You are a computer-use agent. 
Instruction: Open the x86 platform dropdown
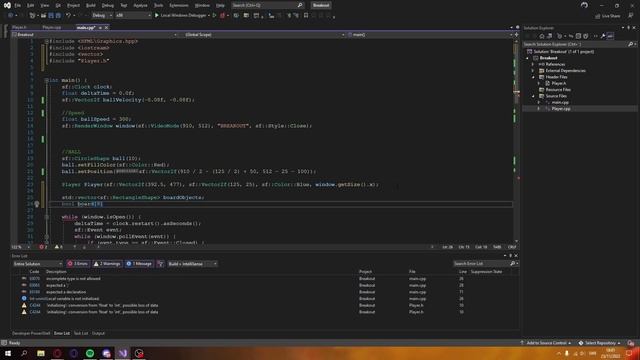(x=133, y=16)
